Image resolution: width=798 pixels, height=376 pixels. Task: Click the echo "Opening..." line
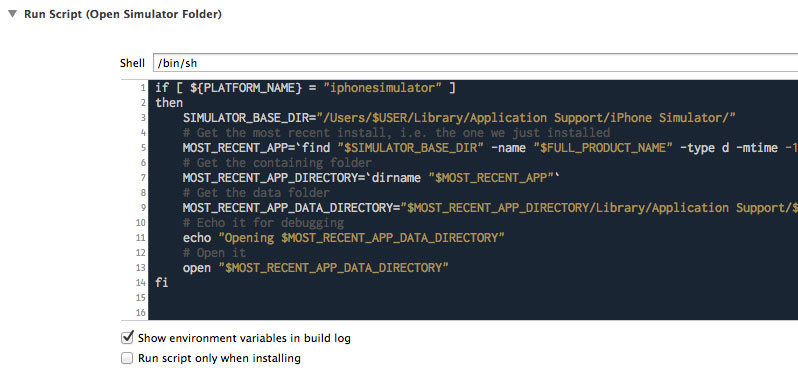point(344,238)
